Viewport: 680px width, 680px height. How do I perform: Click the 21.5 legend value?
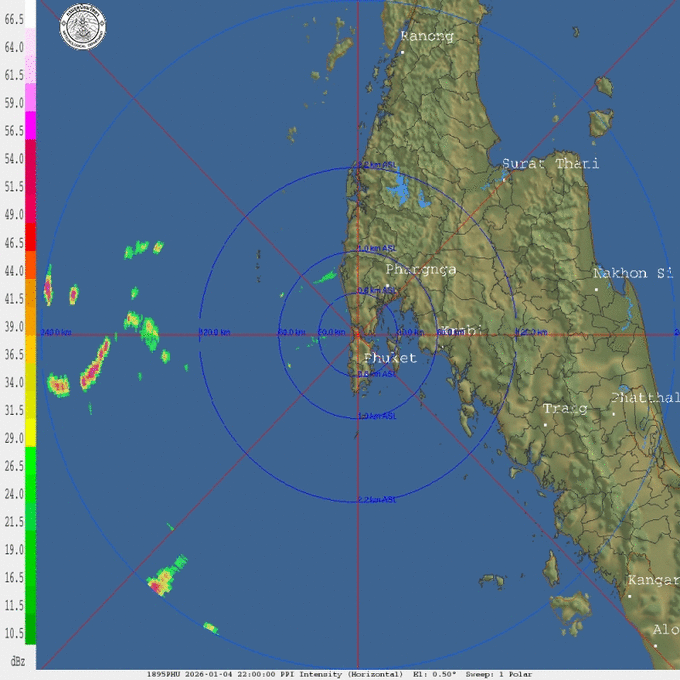pos(14,522)
